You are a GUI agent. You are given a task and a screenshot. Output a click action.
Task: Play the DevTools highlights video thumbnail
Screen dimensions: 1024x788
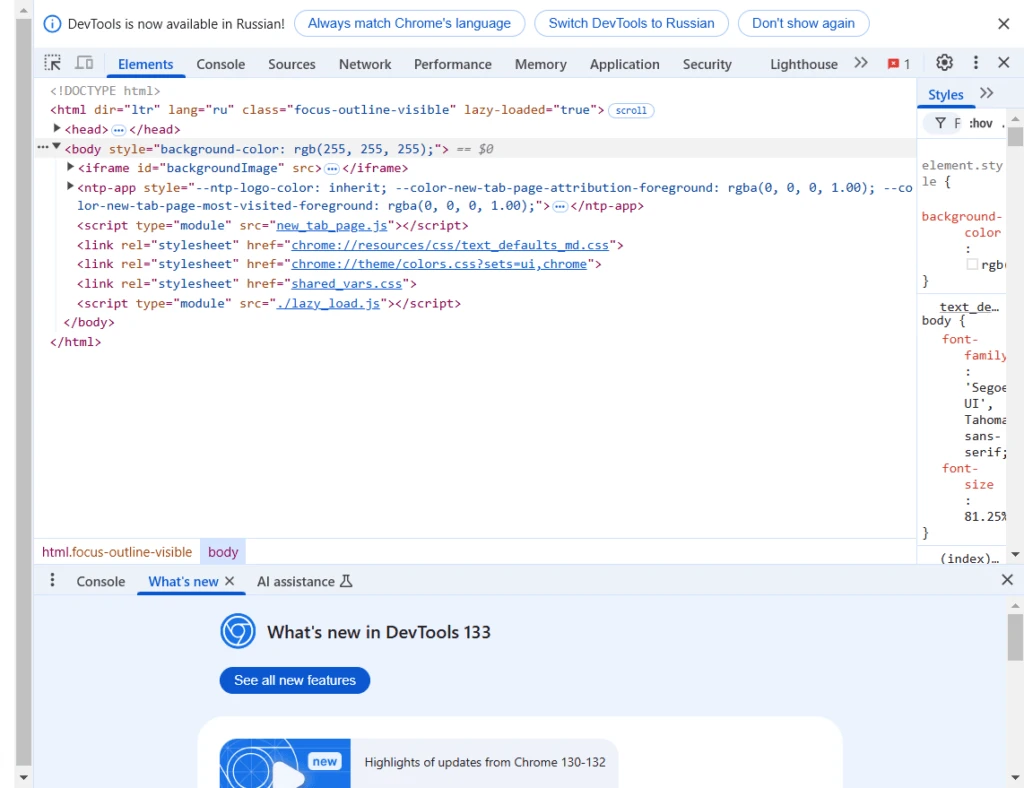[x=285, y=763]
